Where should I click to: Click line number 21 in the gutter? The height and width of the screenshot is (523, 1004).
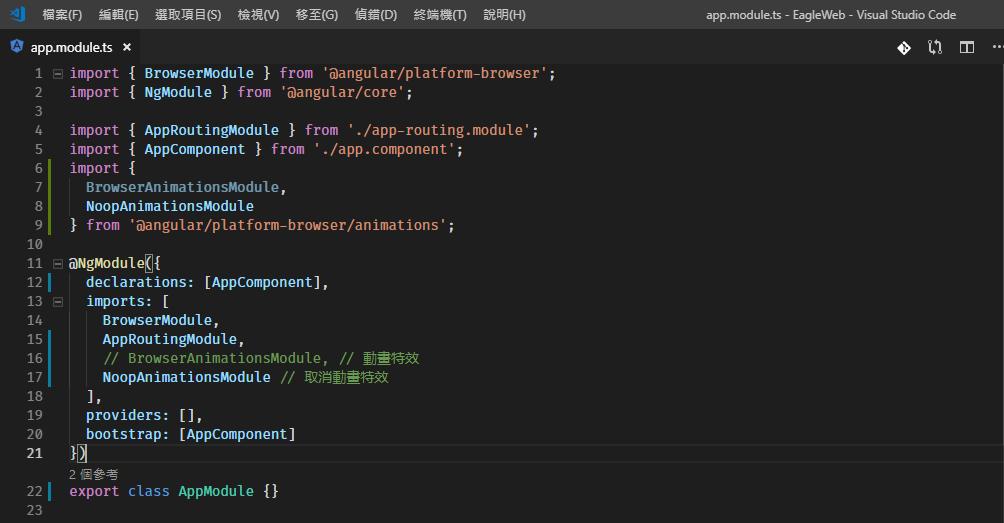pyautogui.click(x=34, y=453)
